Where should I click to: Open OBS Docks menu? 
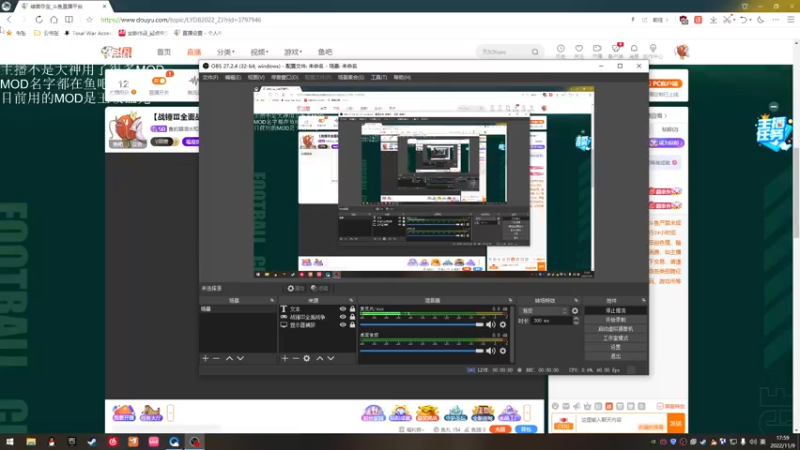tap(285, 78)
